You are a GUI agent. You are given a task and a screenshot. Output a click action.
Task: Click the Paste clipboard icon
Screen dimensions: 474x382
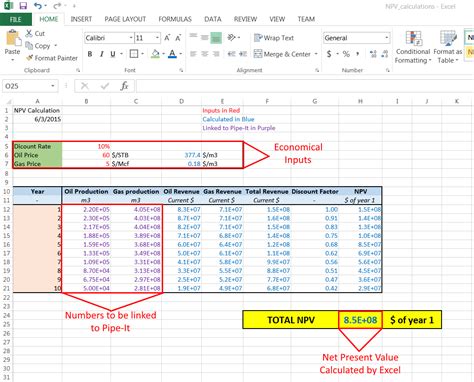pyautogui.click(x=13, y=37)
